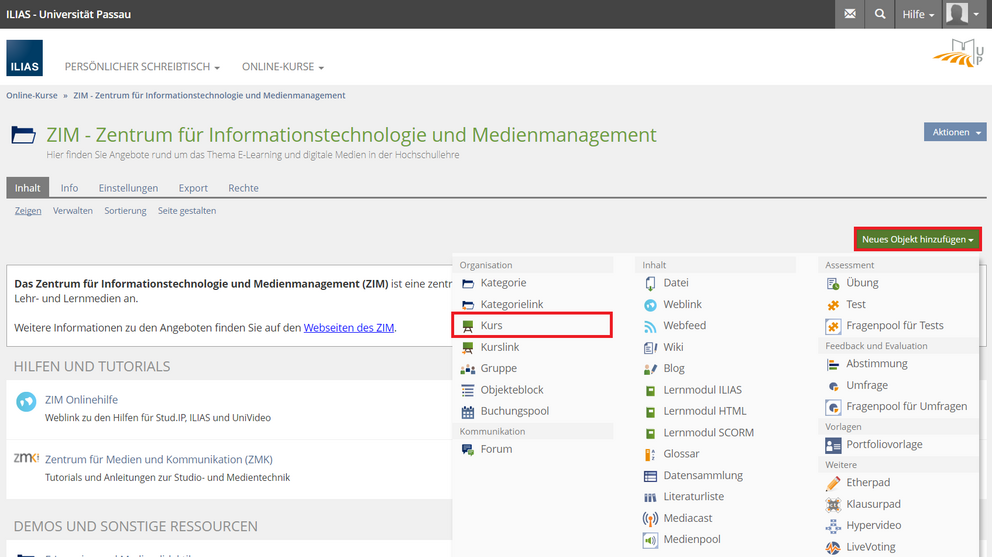Image resolution: width=992 pixels, height=557 pixels.
Task: Open the Hilfe dropdown
Action: pyautogui.click(x=918, y=14)
